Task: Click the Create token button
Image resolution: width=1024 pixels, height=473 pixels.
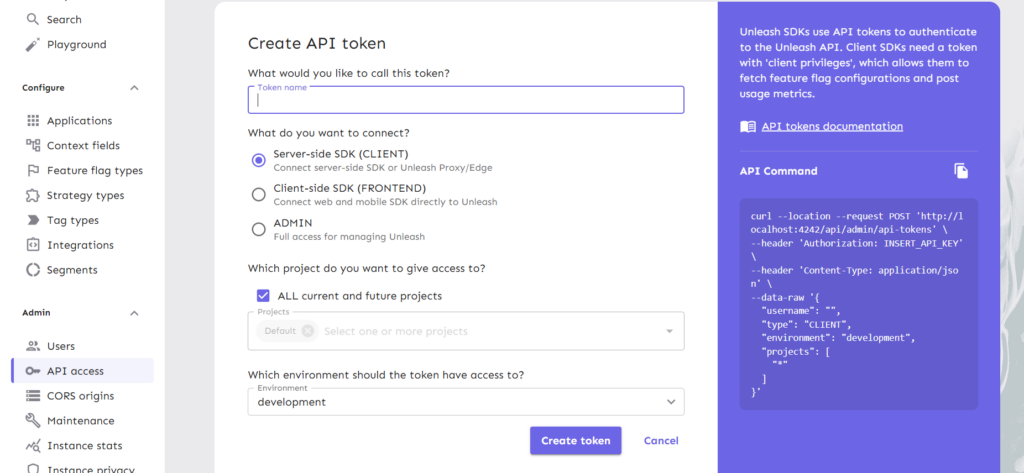Action: (575, 440)
